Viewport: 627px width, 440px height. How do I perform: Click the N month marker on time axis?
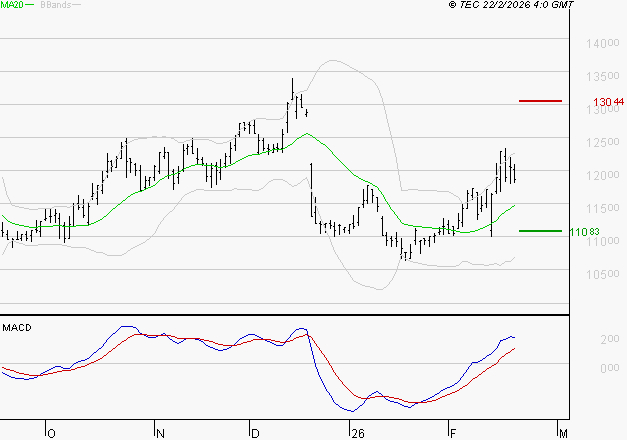(160, 433)
